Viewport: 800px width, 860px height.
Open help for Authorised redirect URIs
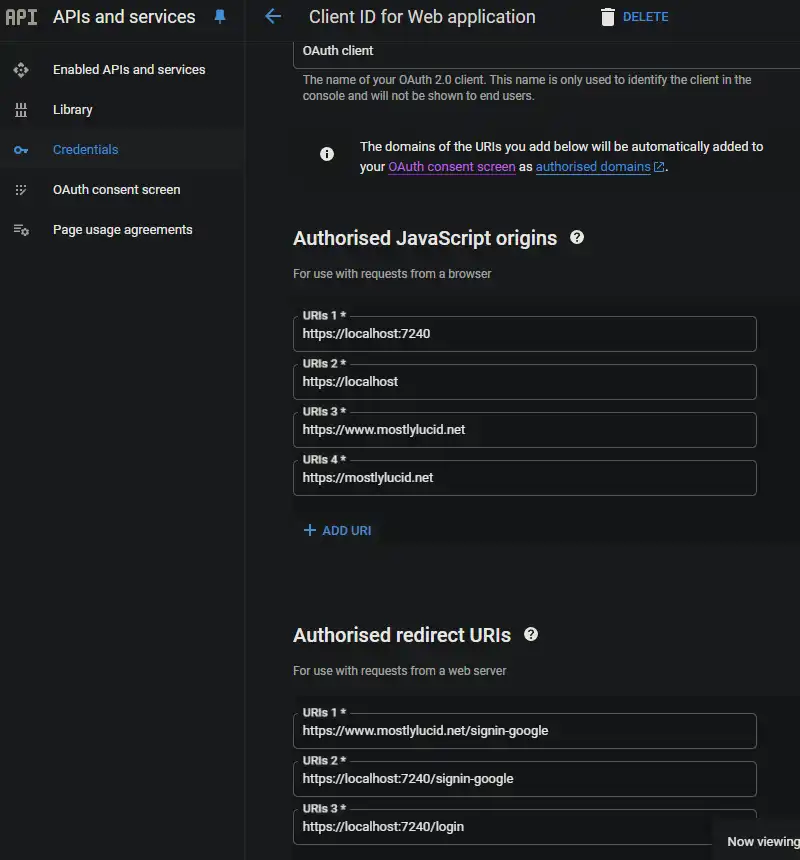[531, 634]
